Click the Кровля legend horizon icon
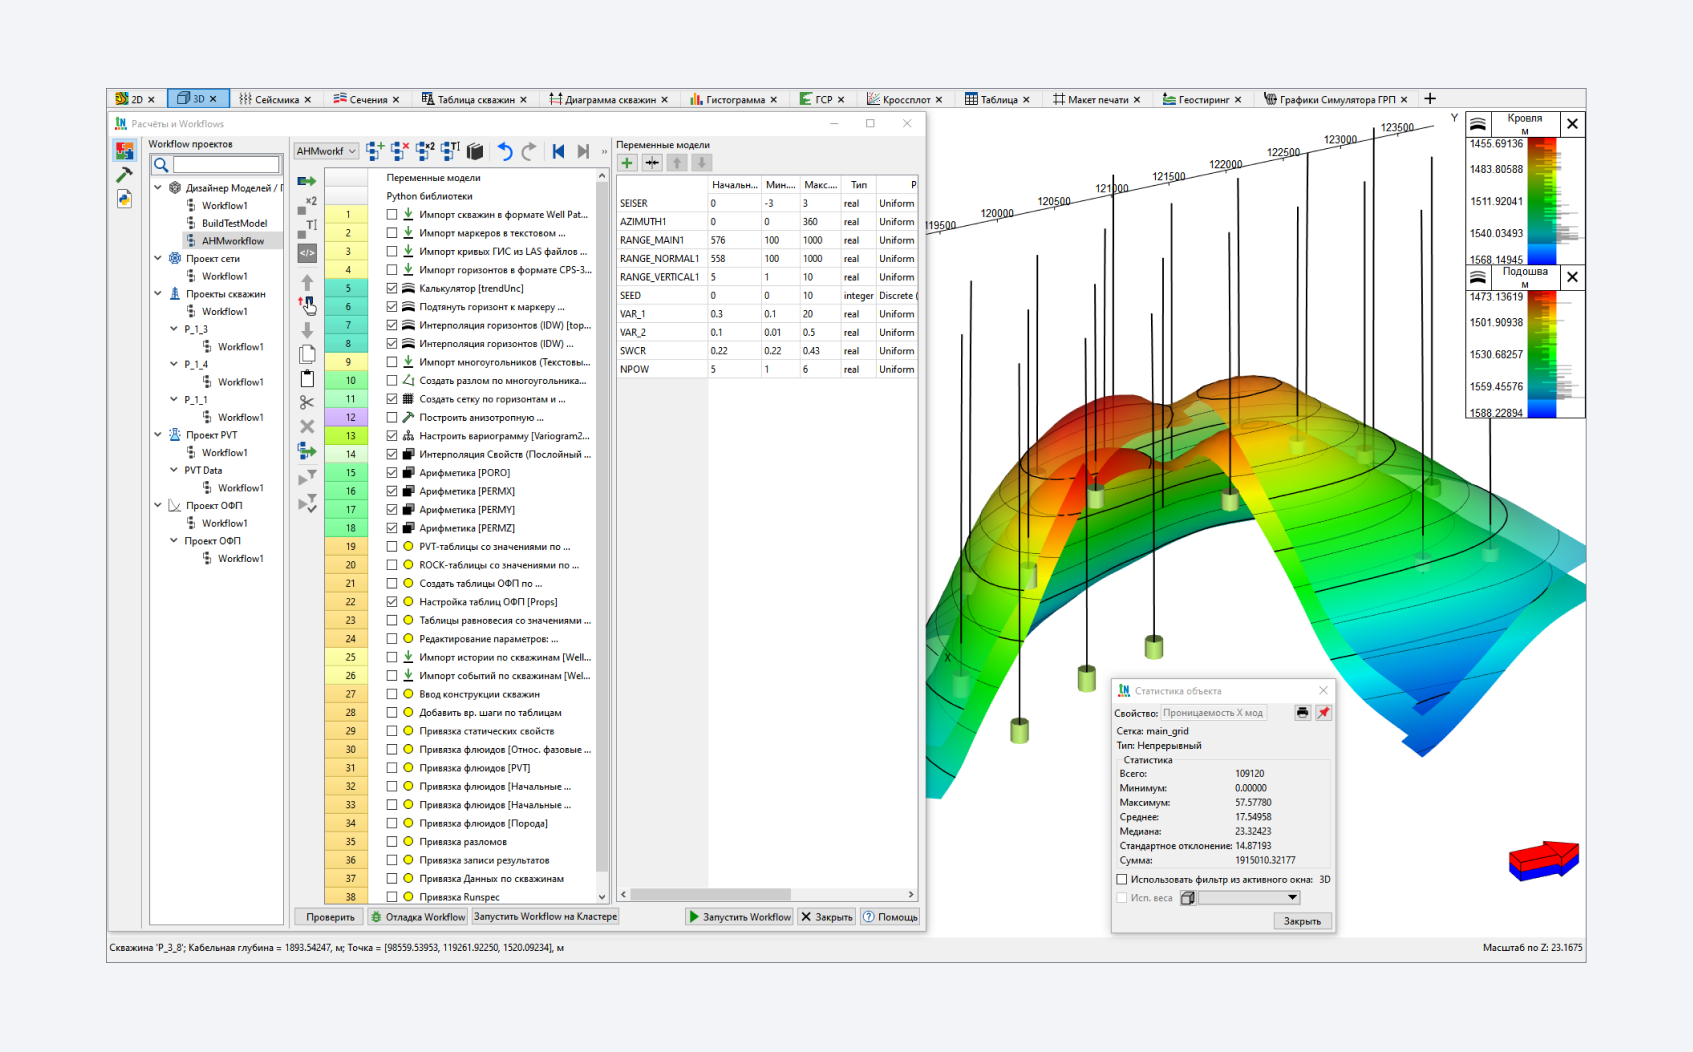Image resolution: width=1693 pixels, height=1052 pixels. [x=1478, y=124]
